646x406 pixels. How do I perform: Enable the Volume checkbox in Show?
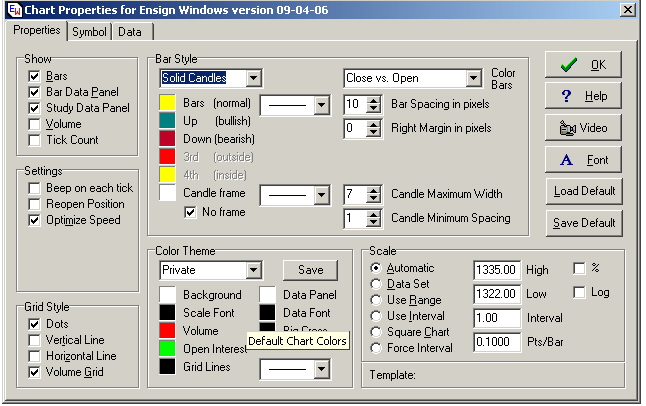click(34, 124)
